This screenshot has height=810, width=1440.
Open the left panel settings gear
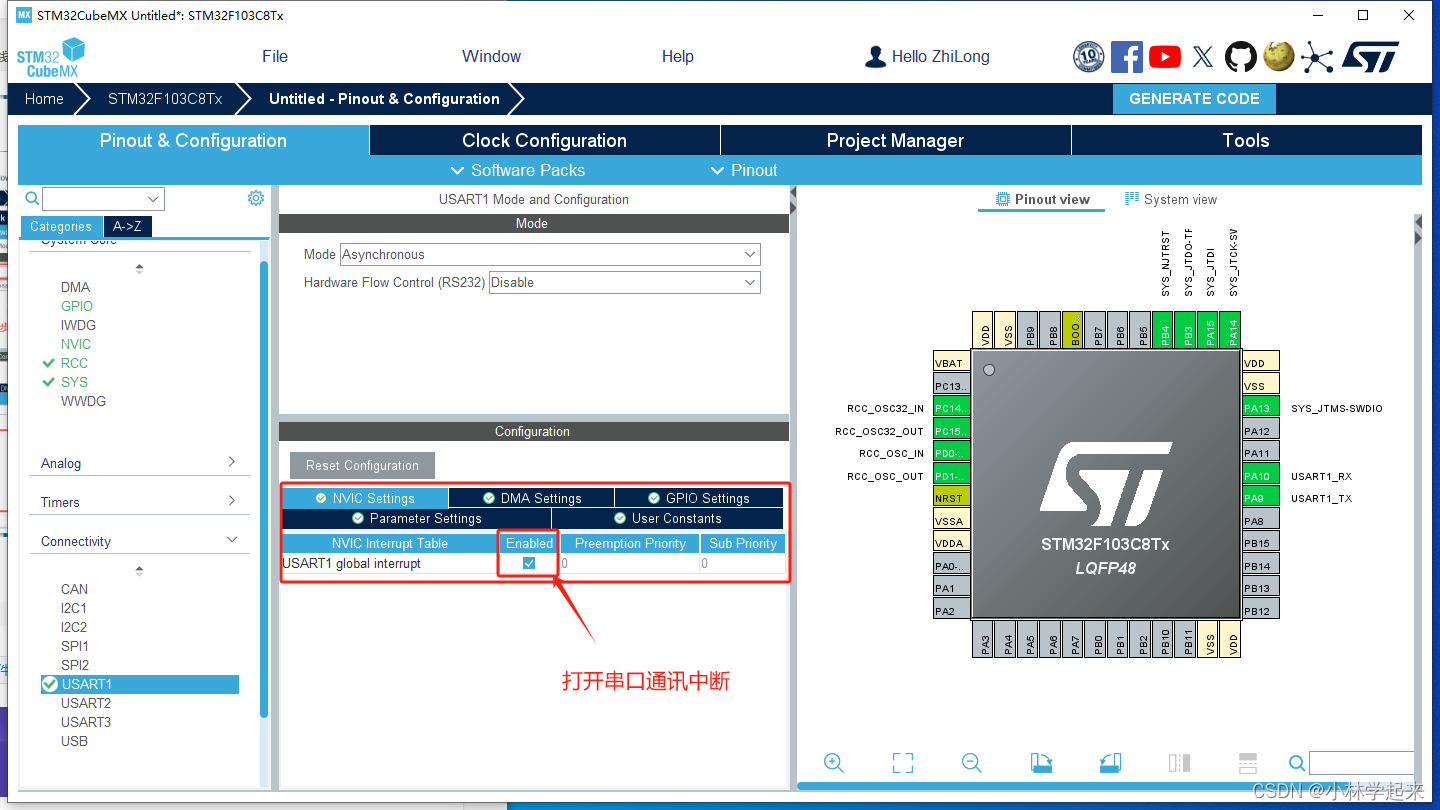(x=255, y=198)
